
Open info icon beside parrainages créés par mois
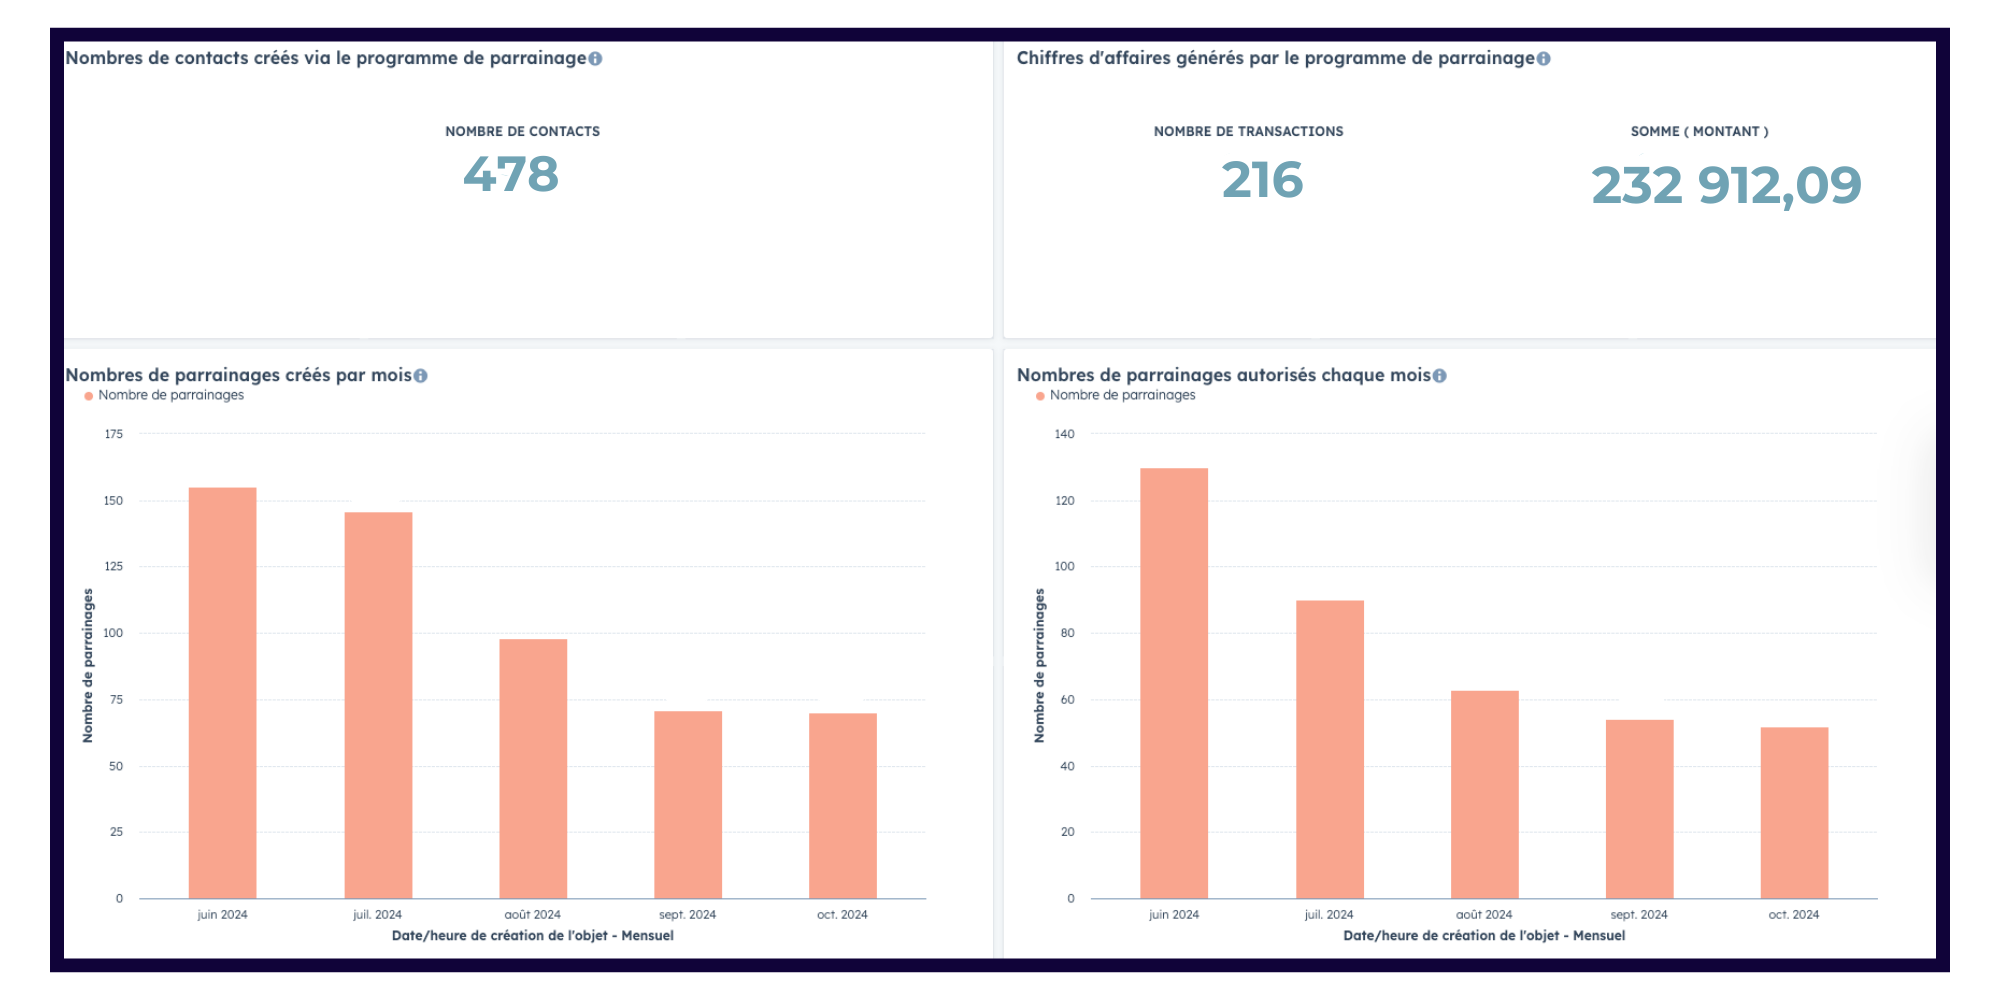tap(420, 376)
